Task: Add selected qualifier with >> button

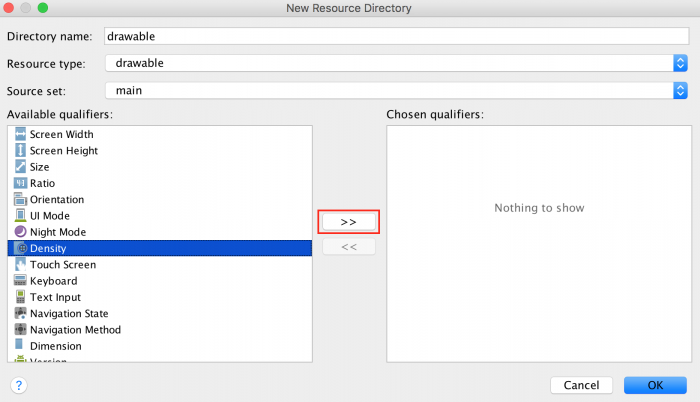Action: pos(348,221)
